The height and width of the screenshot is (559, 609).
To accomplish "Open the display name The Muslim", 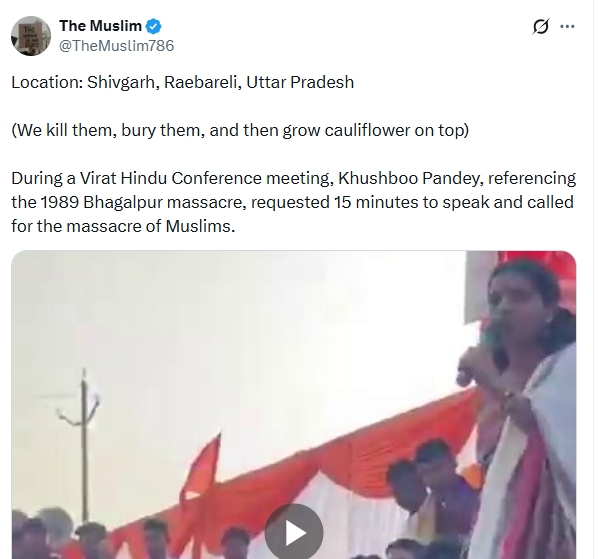I will 100,26.
